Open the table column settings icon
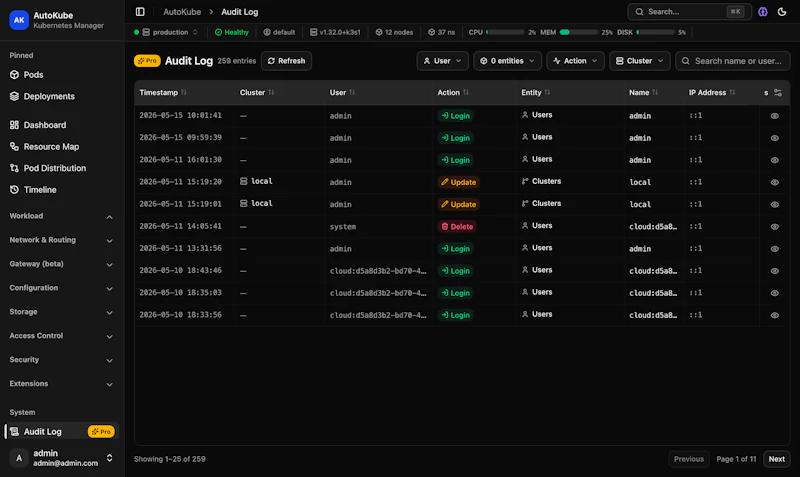Viewport: 800px width, 477px height. [778, 92]
